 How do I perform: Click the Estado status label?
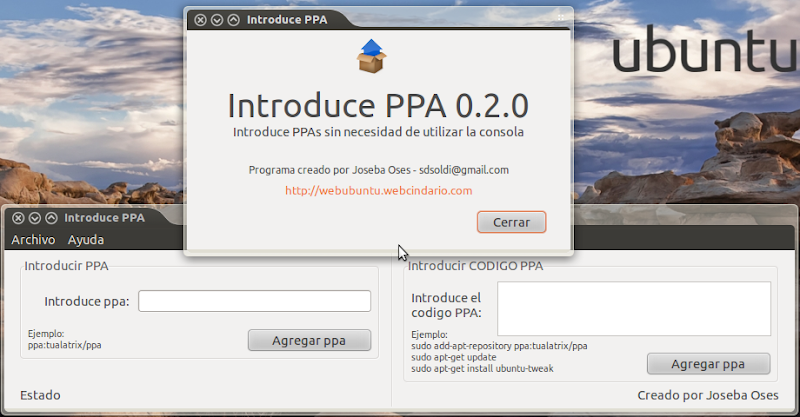40,395
